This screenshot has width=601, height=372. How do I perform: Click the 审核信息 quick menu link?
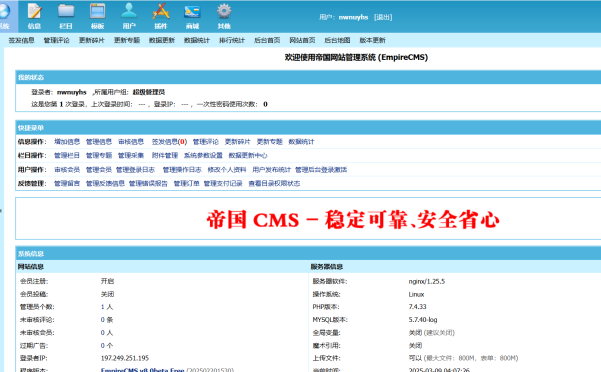tap(131, 142)
